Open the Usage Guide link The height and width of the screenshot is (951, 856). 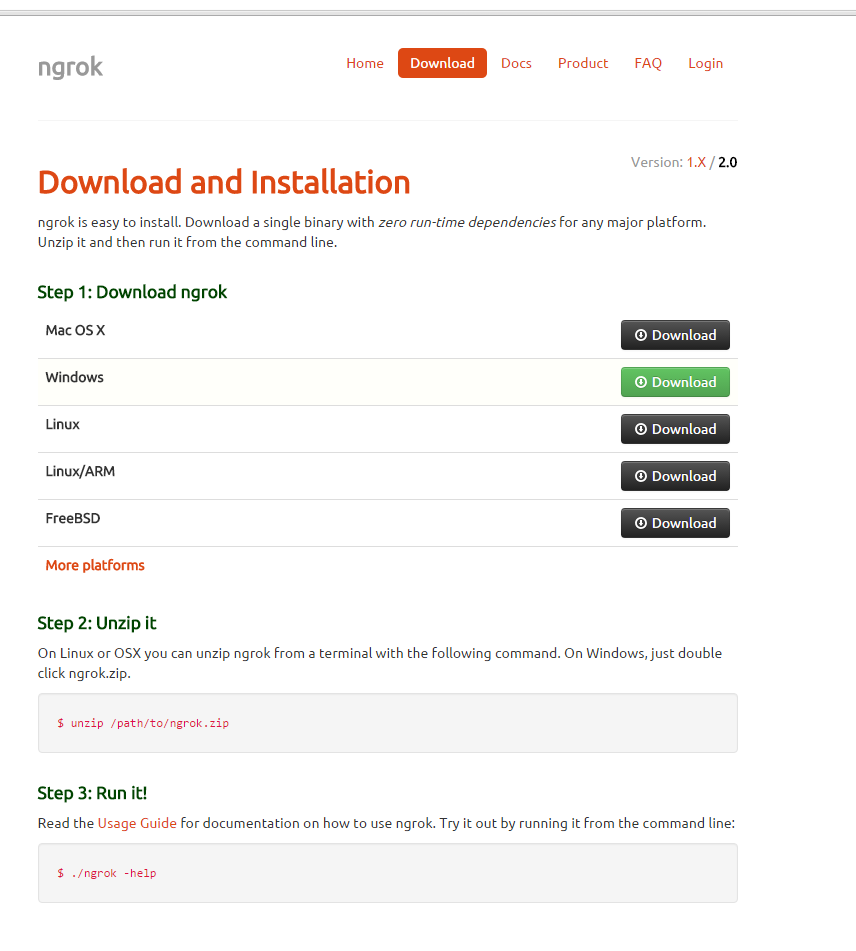pos(137,823)
